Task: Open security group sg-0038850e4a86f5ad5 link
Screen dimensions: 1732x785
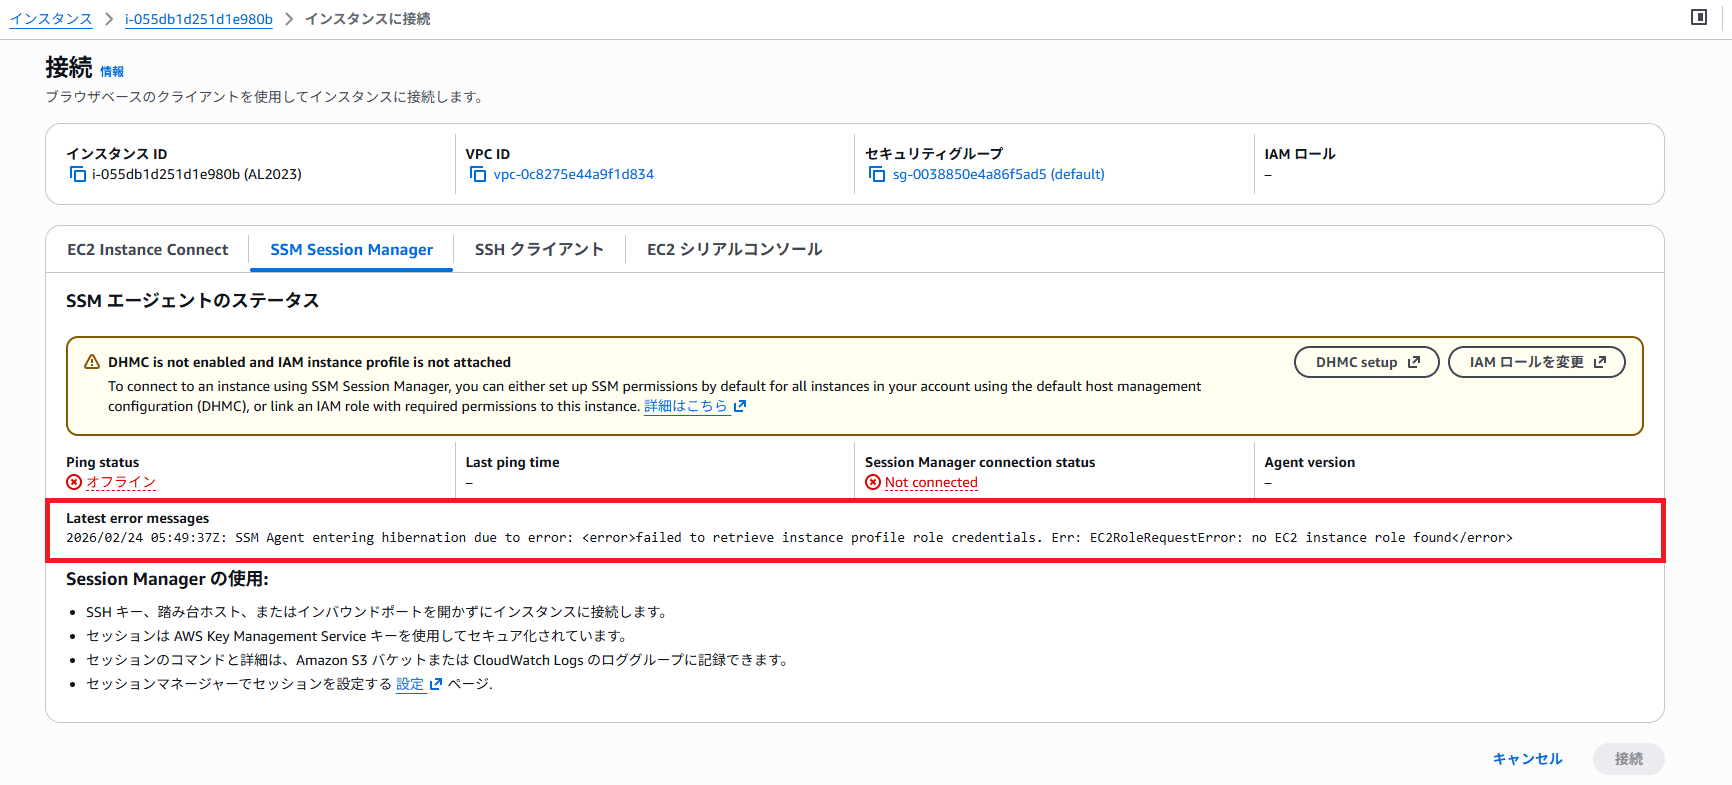Action: [x=998, y=174]
